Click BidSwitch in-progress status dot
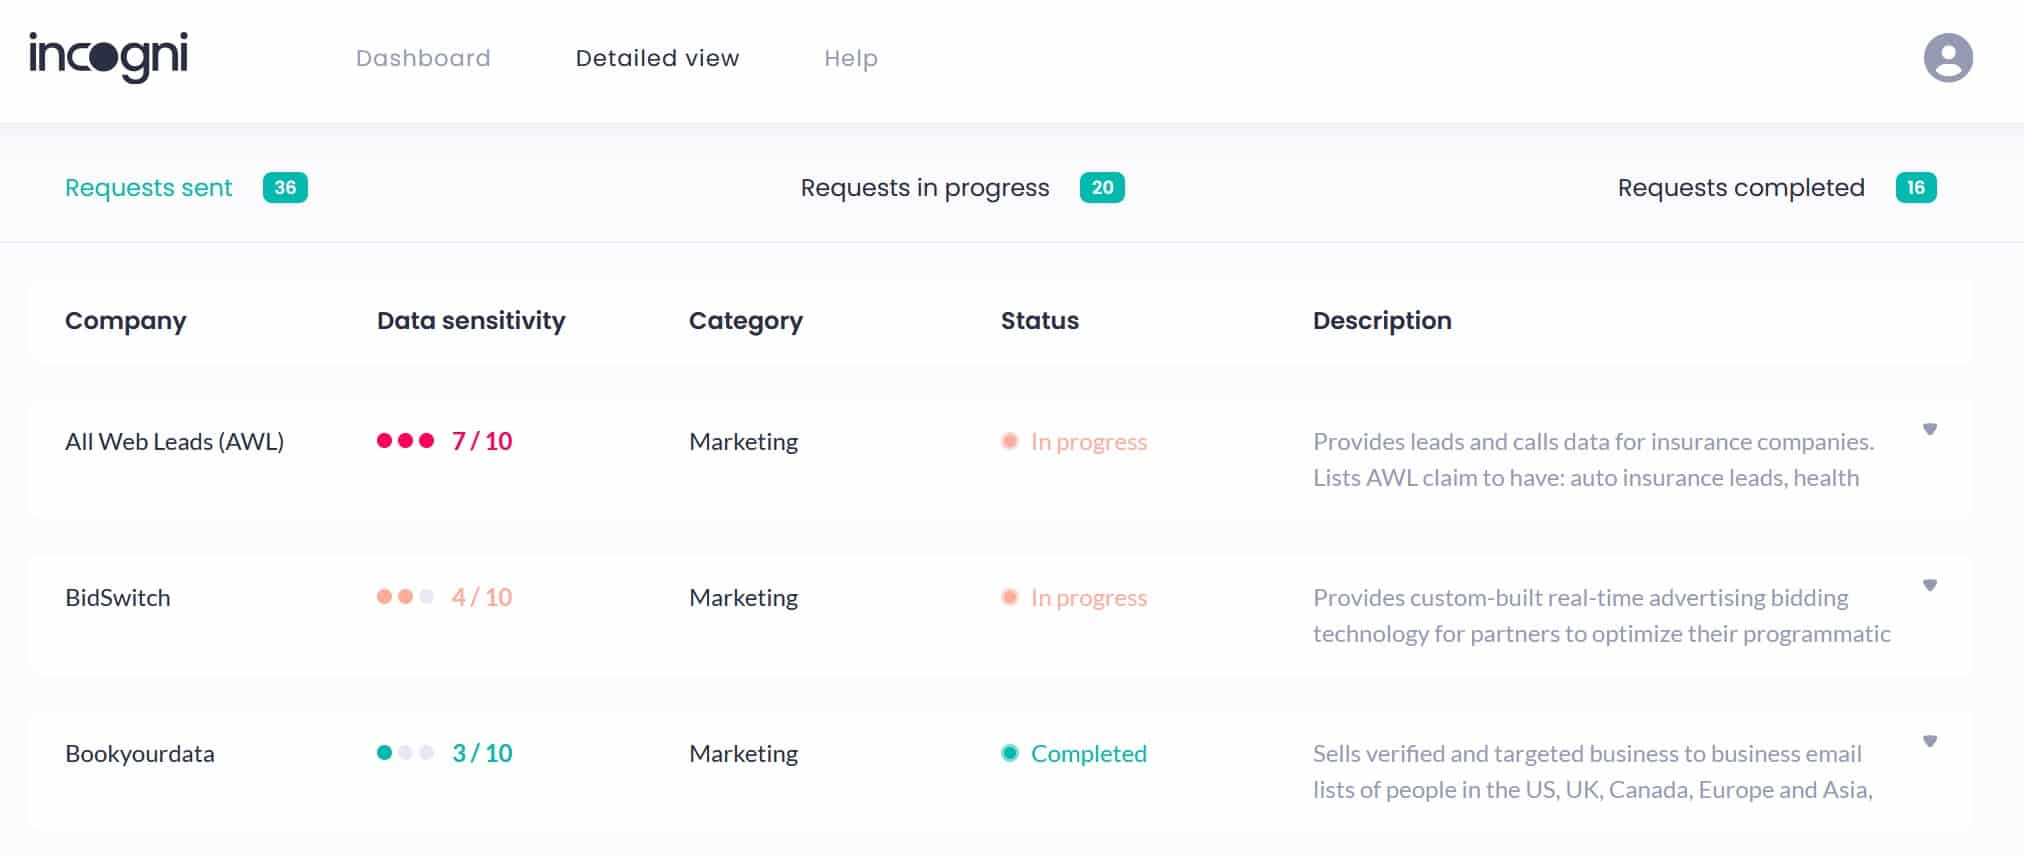The height and width of the screenshot is (856, 2024). click(1010, 598)
